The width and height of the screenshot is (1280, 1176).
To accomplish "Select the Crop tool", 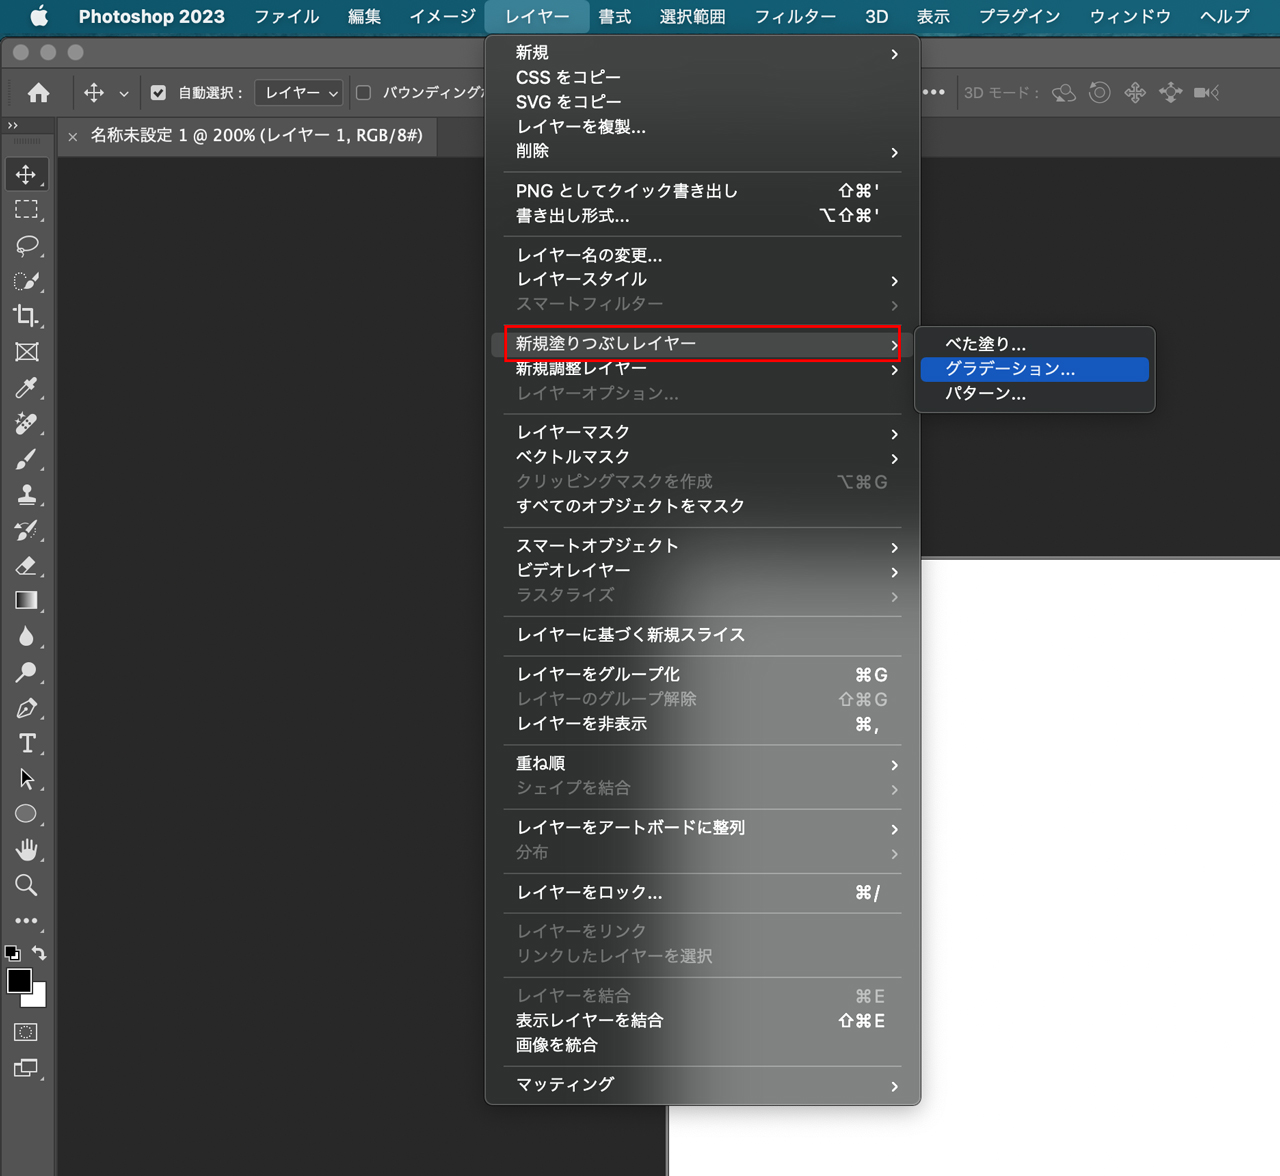I will point(27,316).
